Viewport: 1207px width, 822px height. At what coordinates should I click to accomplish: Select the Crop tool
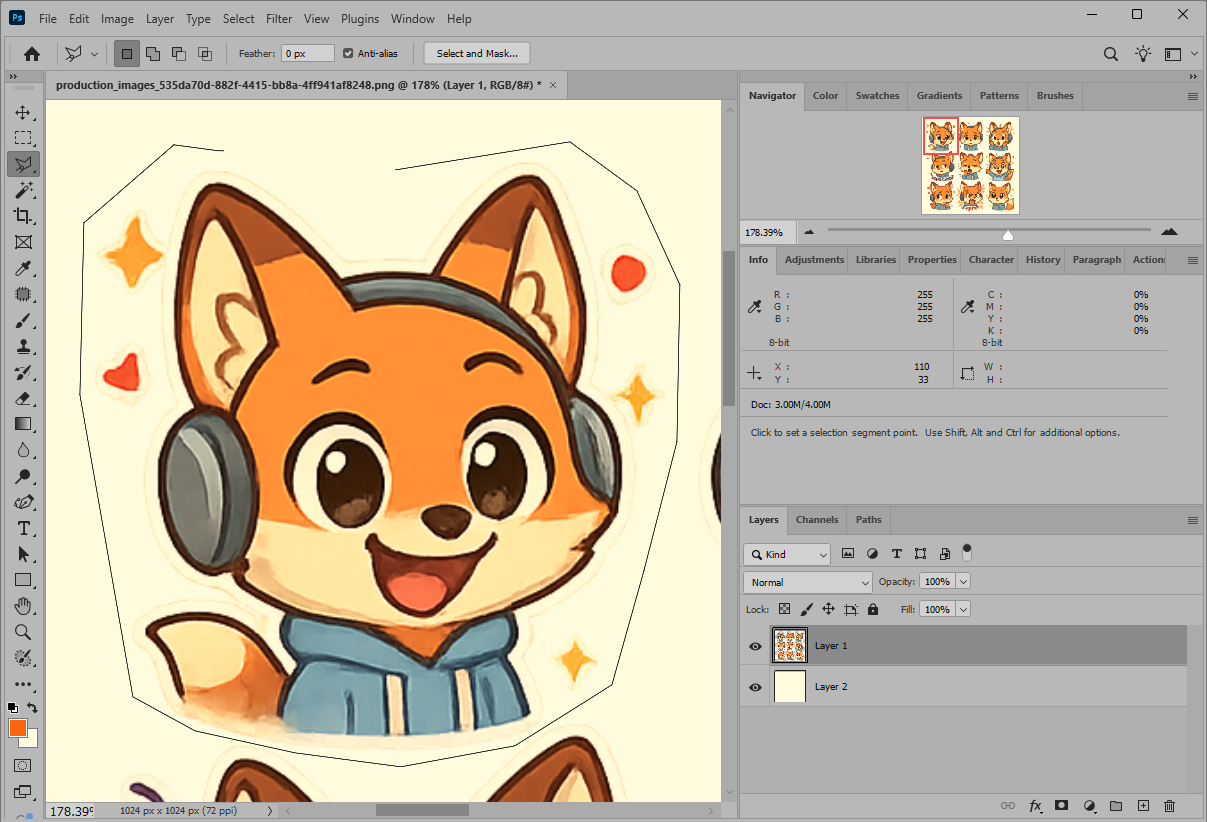click(x=23, y=216)
